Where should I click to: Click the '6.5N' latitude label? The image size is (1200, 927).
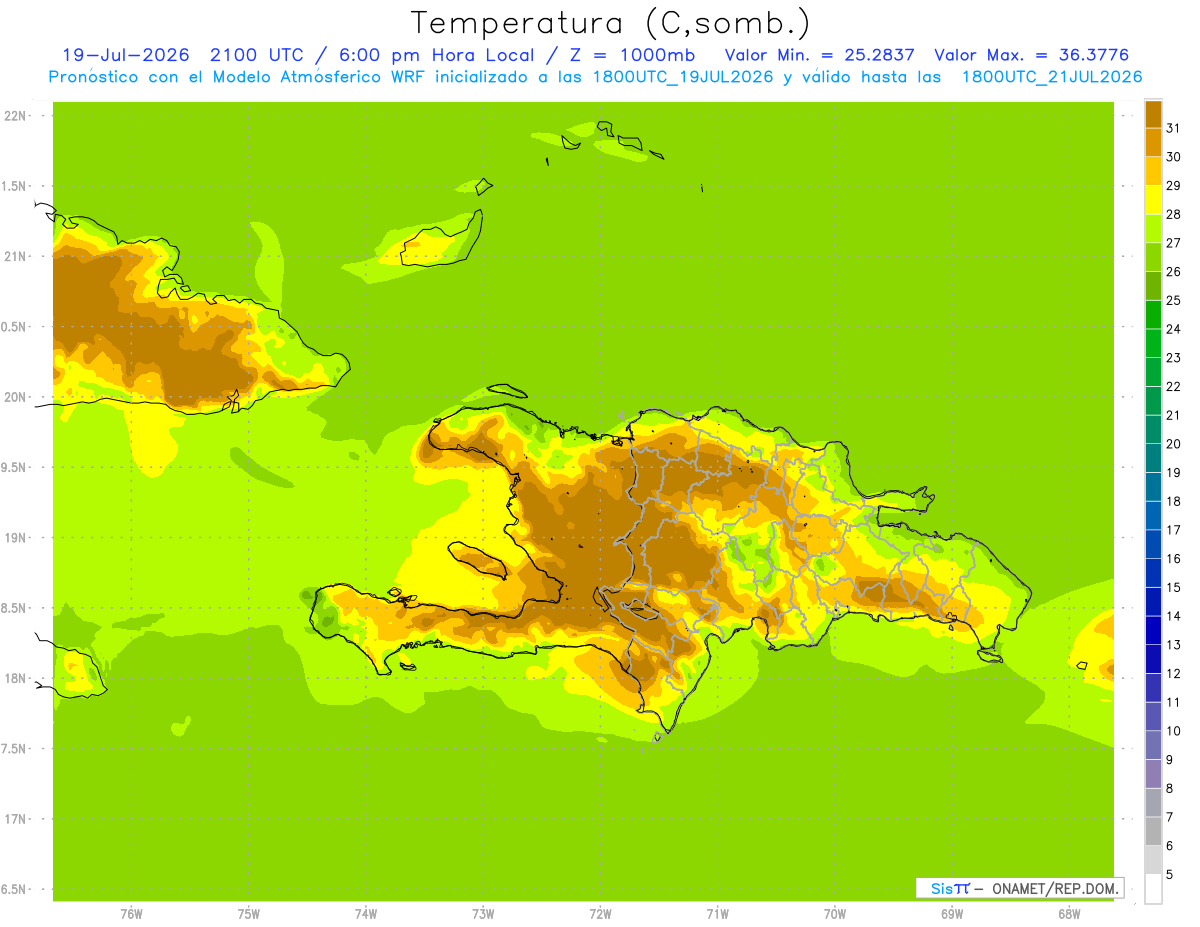[13, 889]
